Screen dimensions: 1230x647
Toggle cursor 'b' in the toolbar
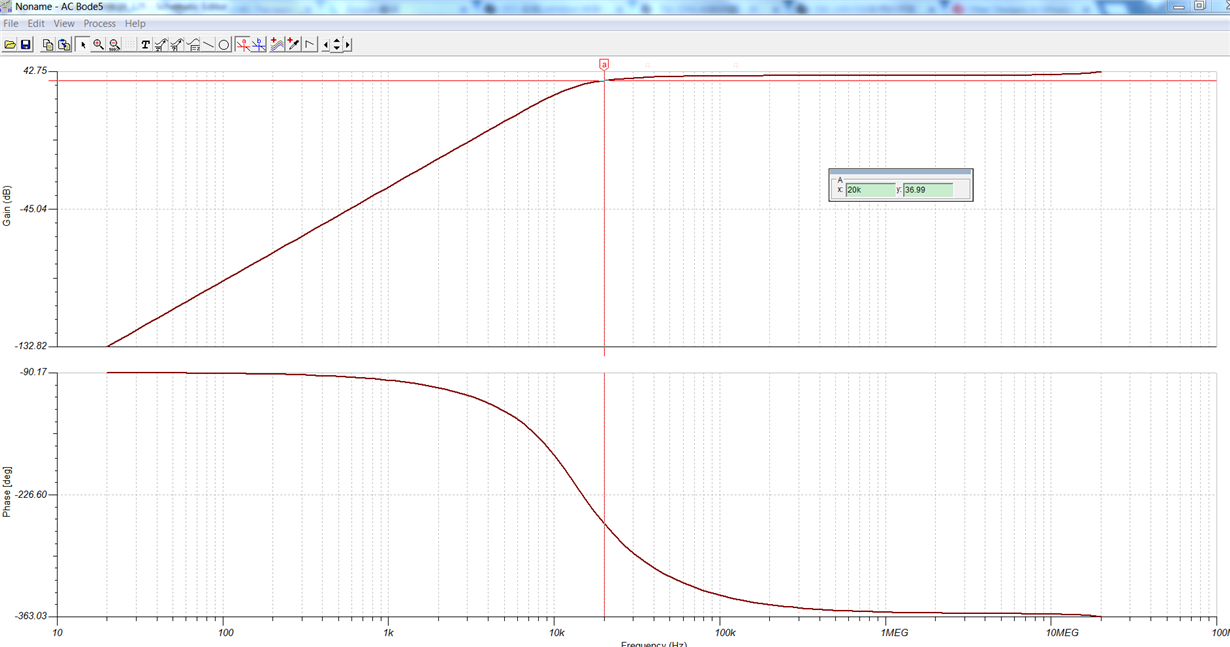tap(259, 45)
